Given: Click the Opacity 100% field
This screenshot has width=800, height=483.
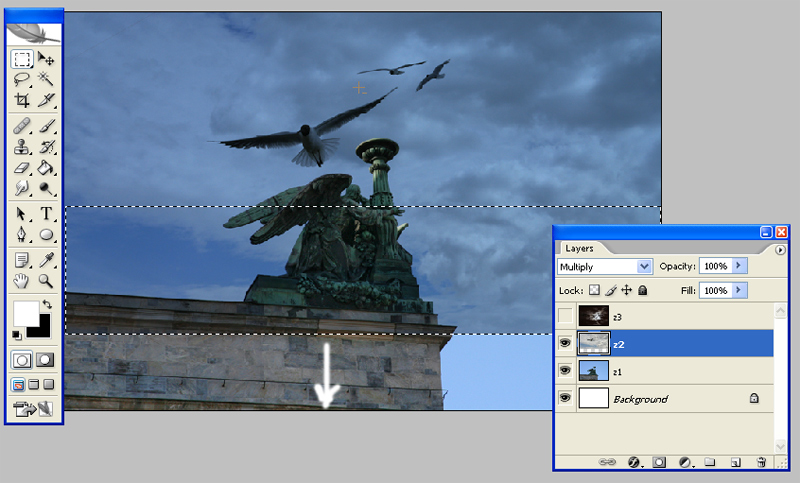Looking at the screenshot, I should pos(715,266).
